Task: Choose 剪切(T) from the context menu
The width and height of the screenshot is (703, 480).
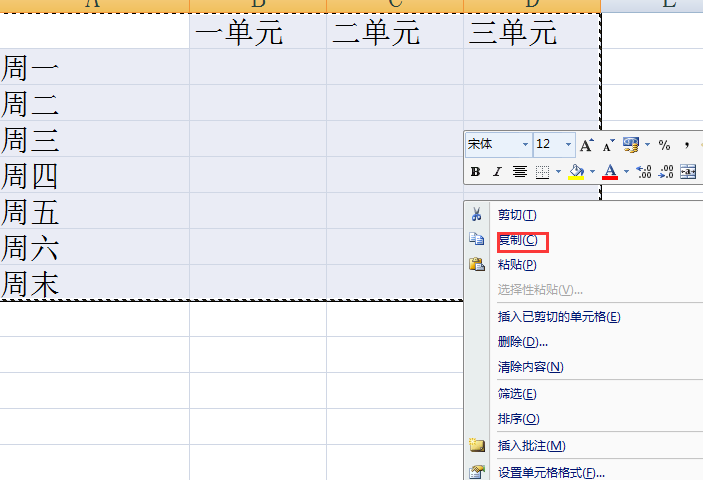Action: pyautogui.click(x=516, y=215)
